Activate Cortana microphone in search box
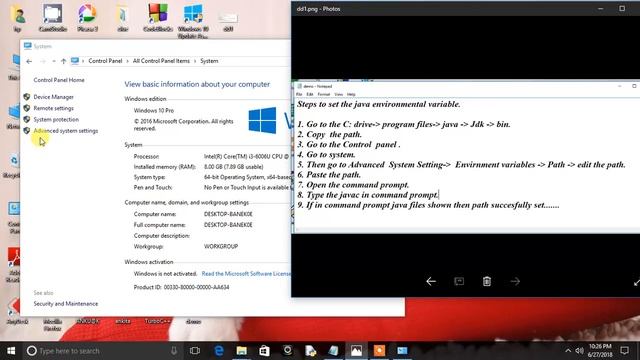Viewport: 640px width, 360px height. [x=174, y=351]
